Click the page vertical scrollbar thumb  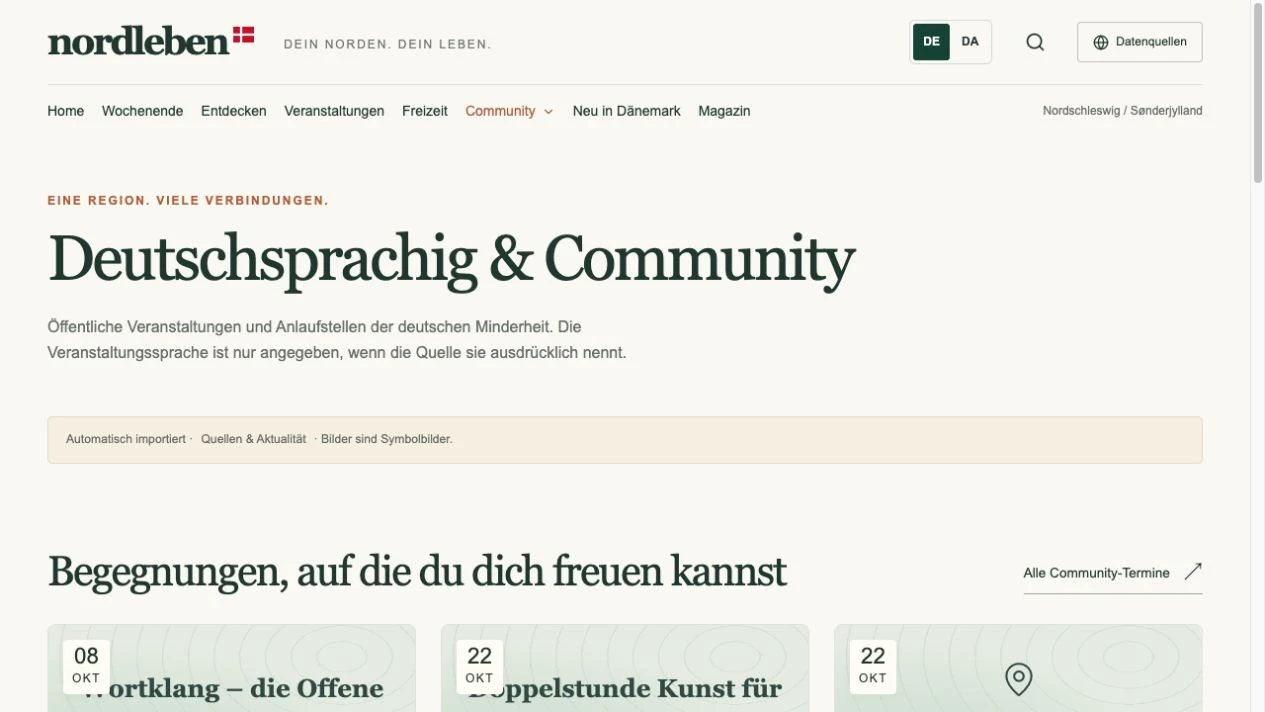(x=1258, y=93)
